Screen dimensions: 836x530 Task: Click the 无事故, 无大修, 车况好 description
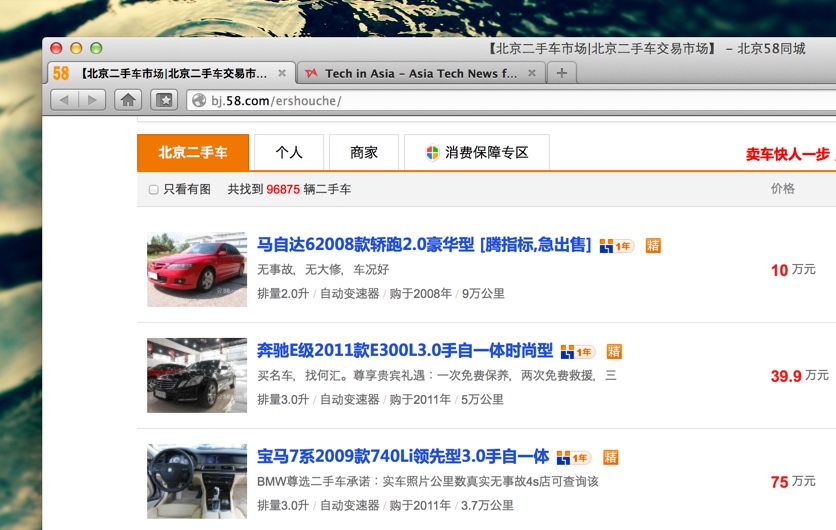click(323, 269)
